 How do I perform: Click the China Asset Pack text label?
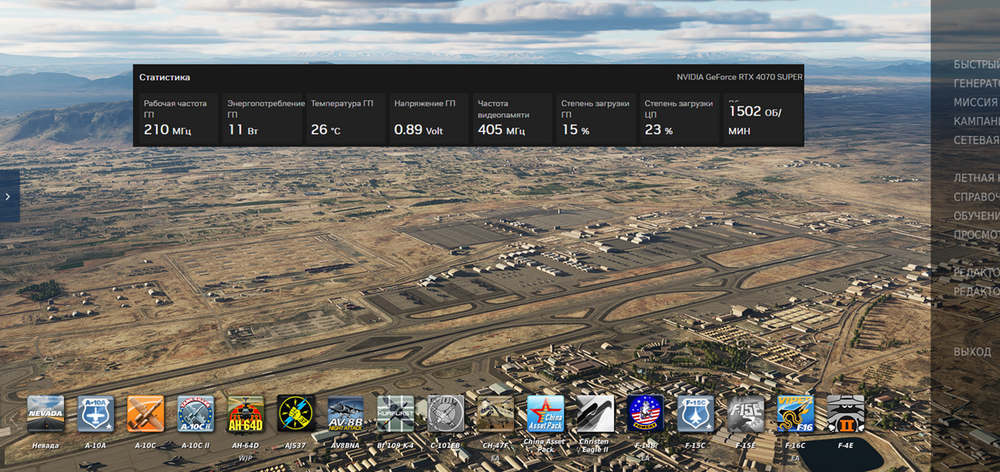click(x=545, y=445)
